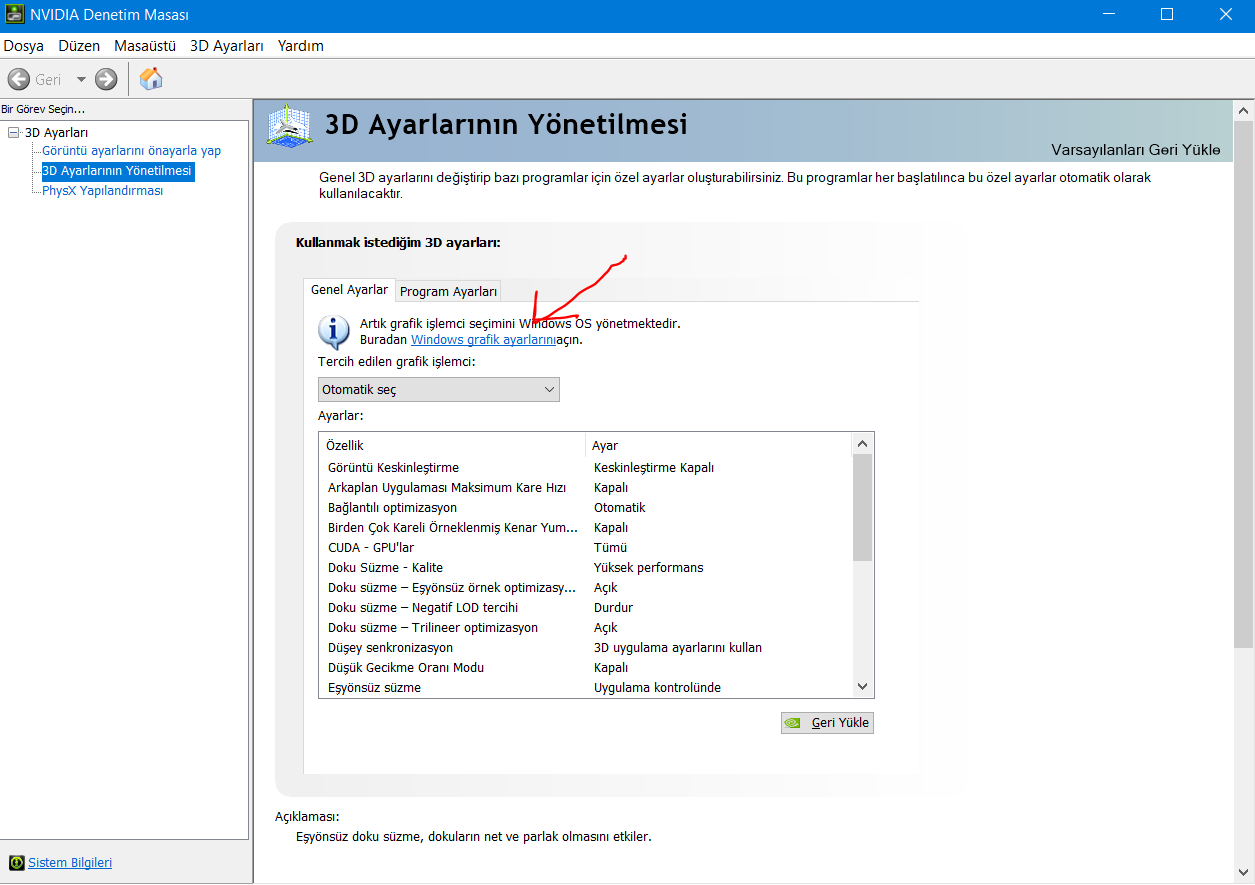
Task: Open the Dosya menu
Action: point(24,46)
